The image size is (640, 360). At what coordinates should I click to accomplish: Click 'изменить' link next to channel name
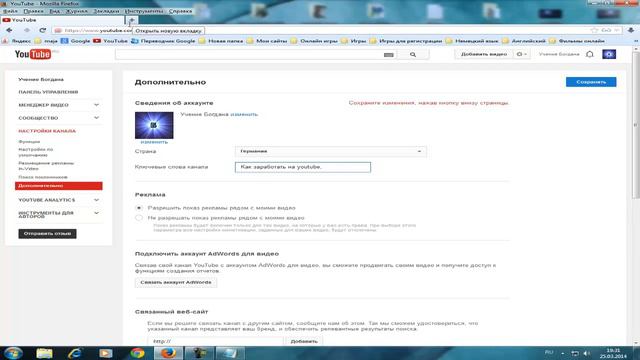[x=244, y=114]
